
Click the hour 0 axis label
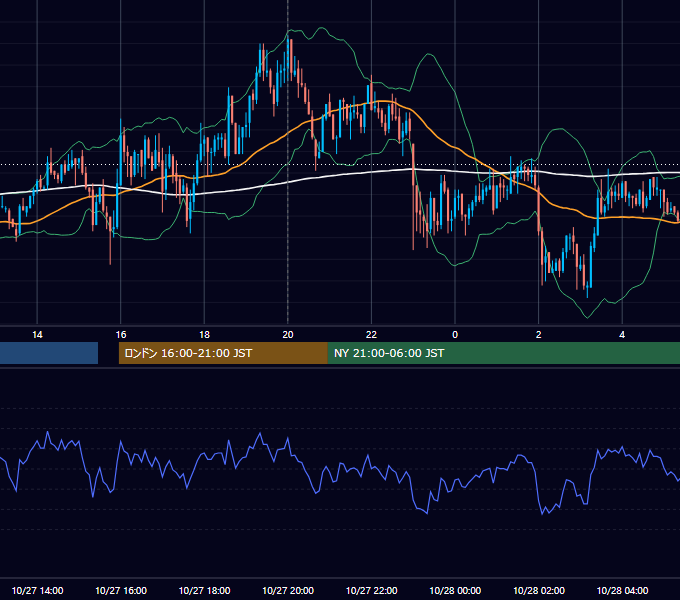point(455,335)
